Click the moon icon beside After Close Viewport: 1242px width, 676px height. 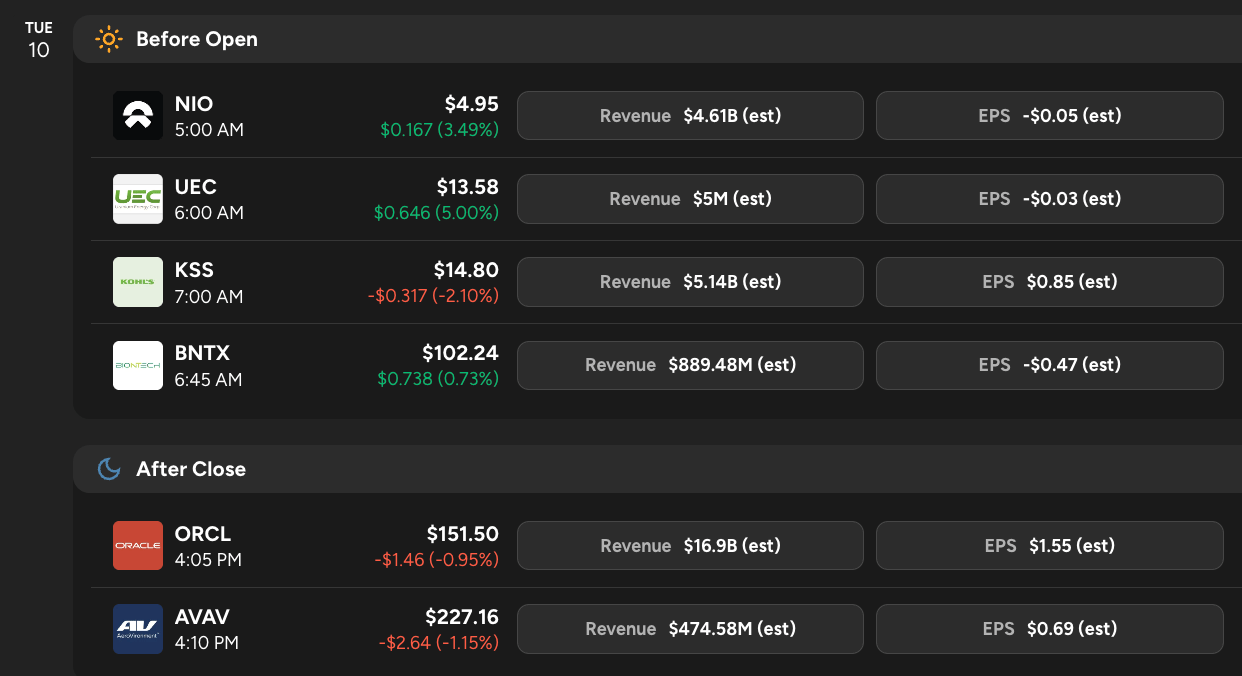(108, 469)
